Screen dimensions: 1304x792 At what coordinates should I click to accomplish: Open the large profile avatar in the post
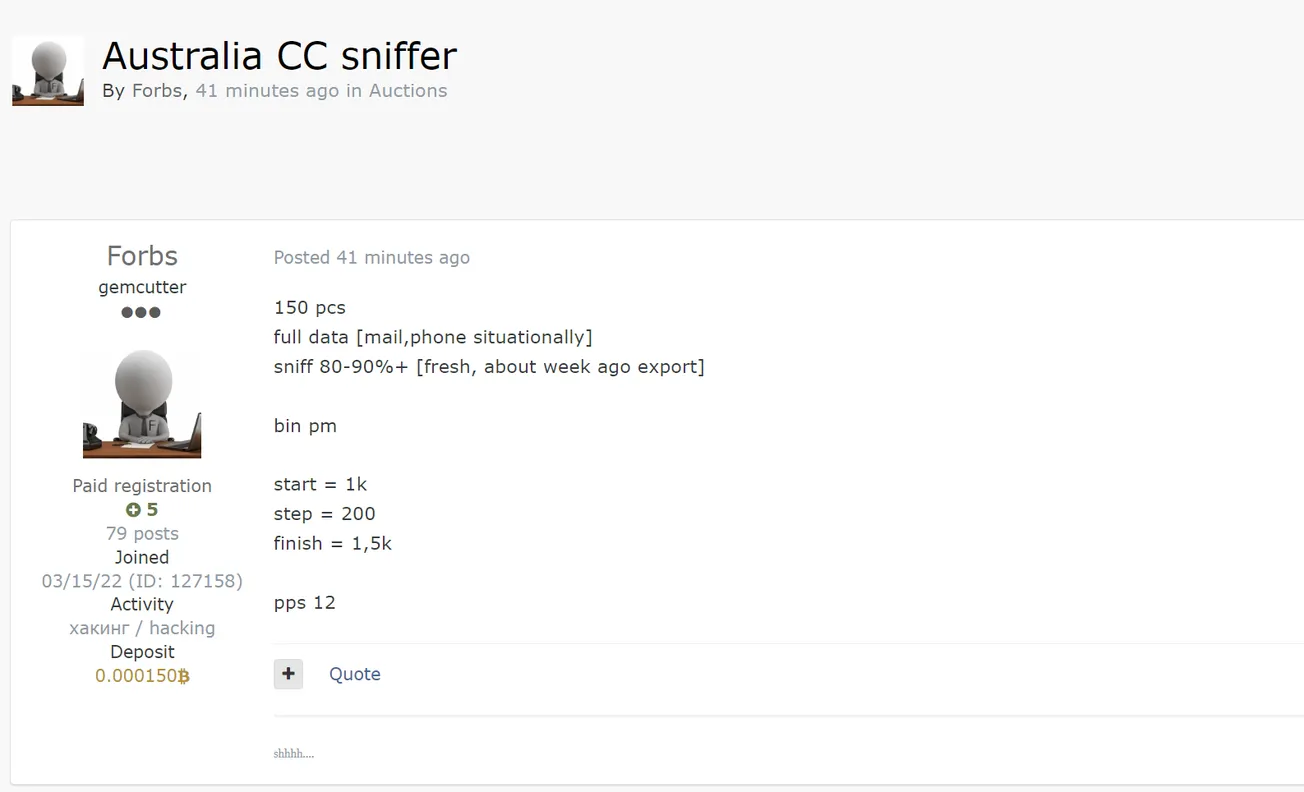click(x=142, y=404)
